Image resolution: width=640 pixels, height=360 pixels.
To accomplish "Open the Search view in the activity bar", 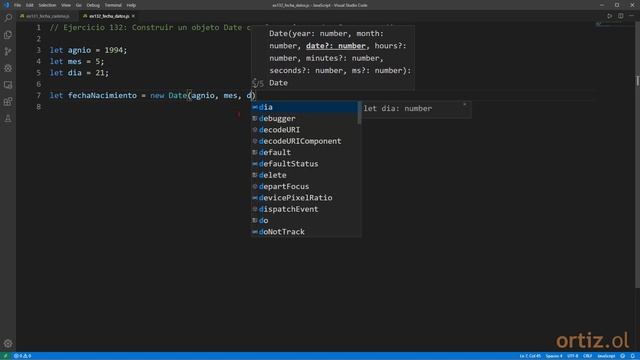I will click(8, 18).
